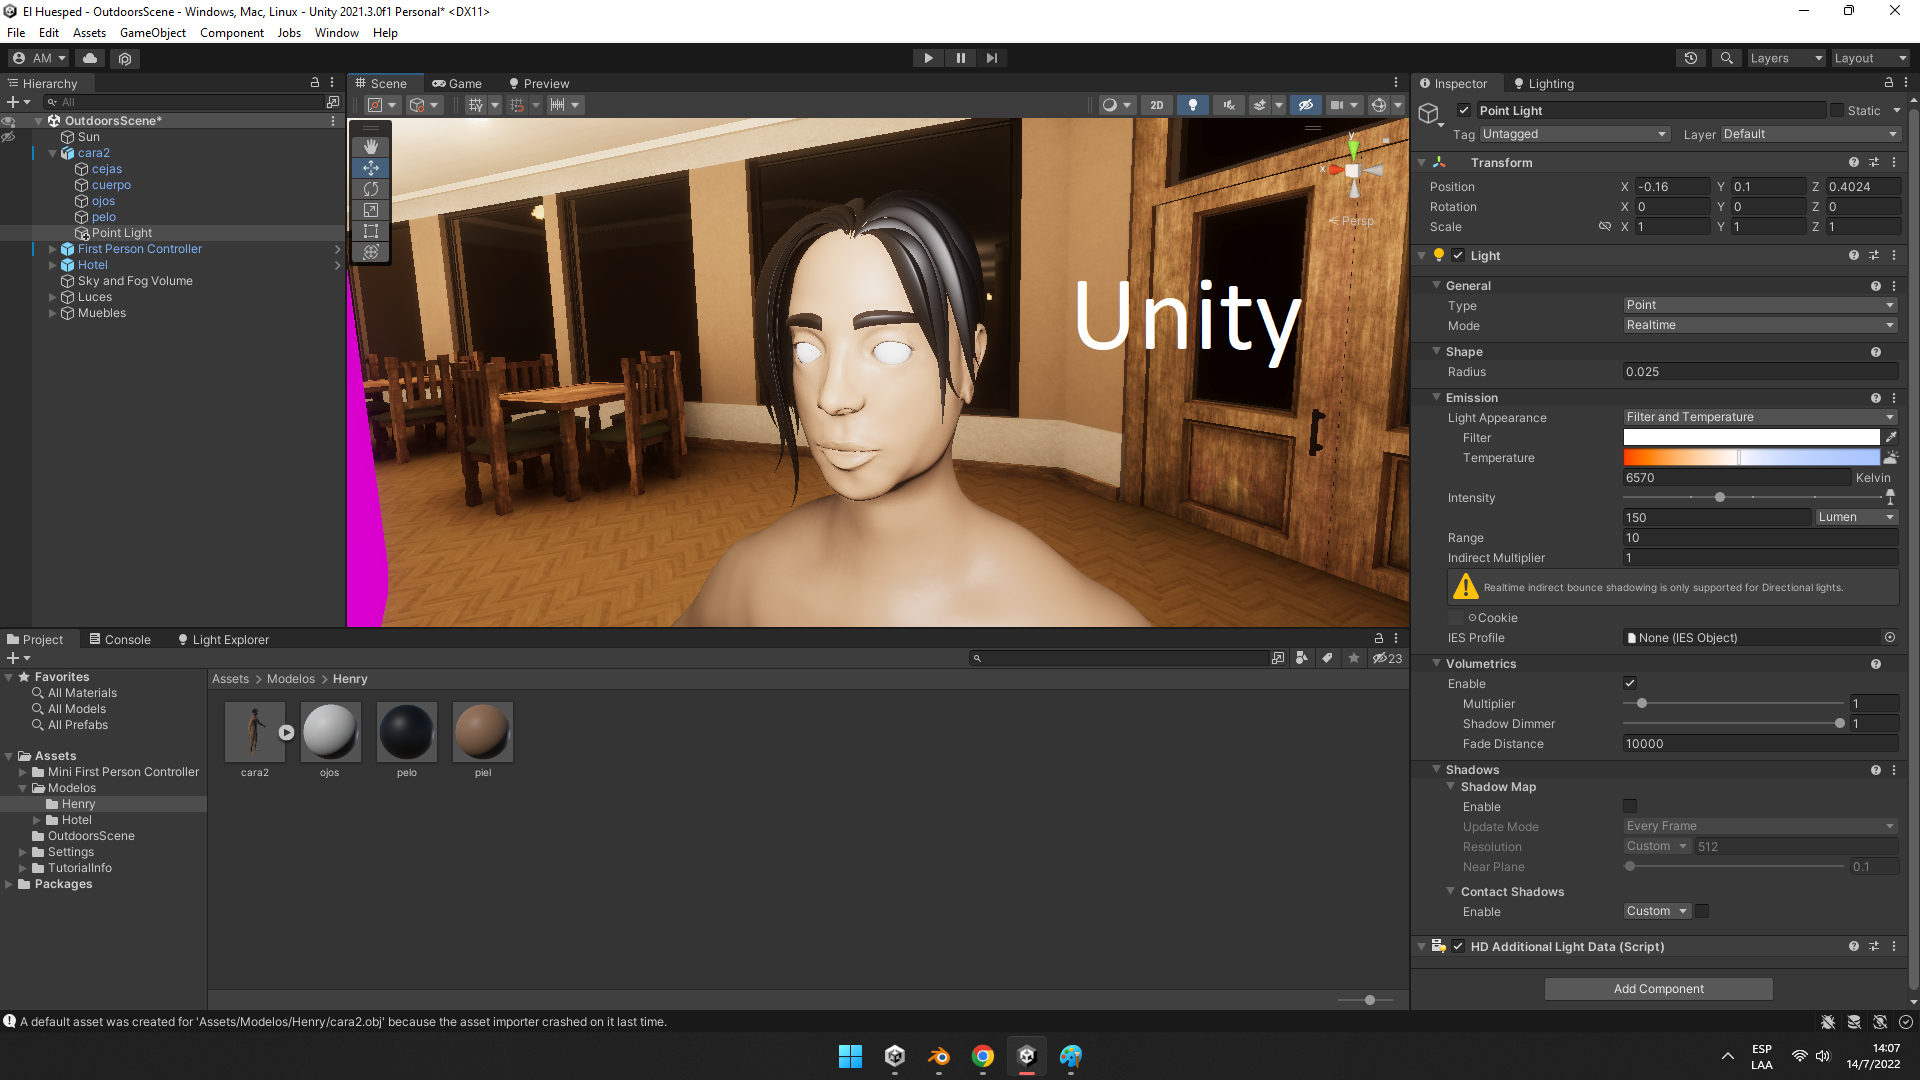Image resolution: width=1920 pixels, height=1080 pixels.
Task: Select the Rect transform tool
Action: tap(371, 231)
